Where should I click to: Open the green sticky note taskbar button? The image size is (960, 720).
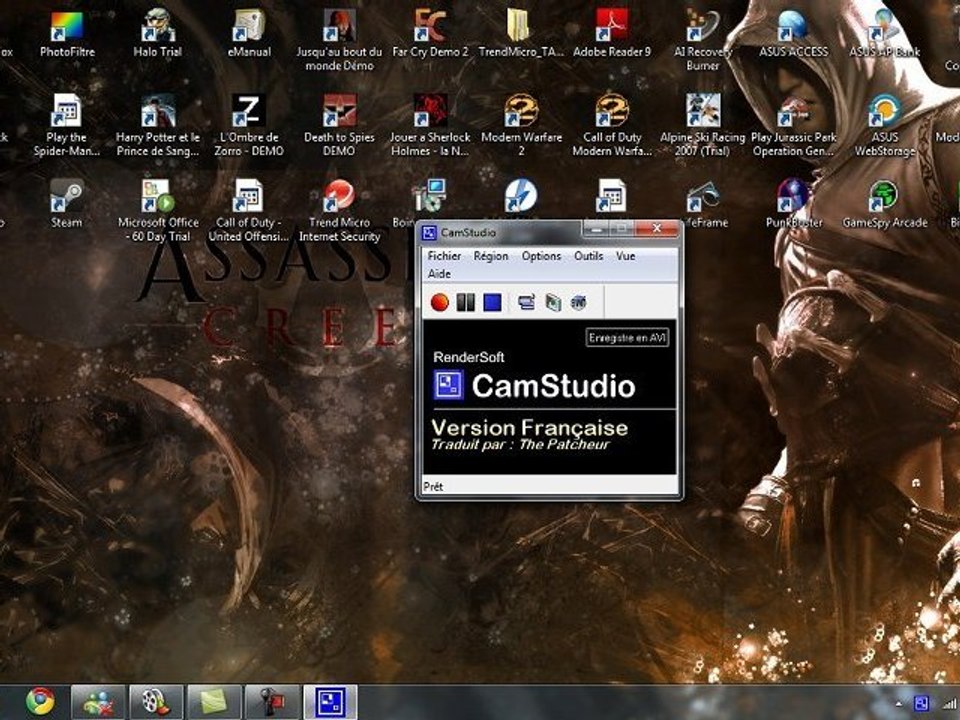pyautogui.click(x=214, y=702)
